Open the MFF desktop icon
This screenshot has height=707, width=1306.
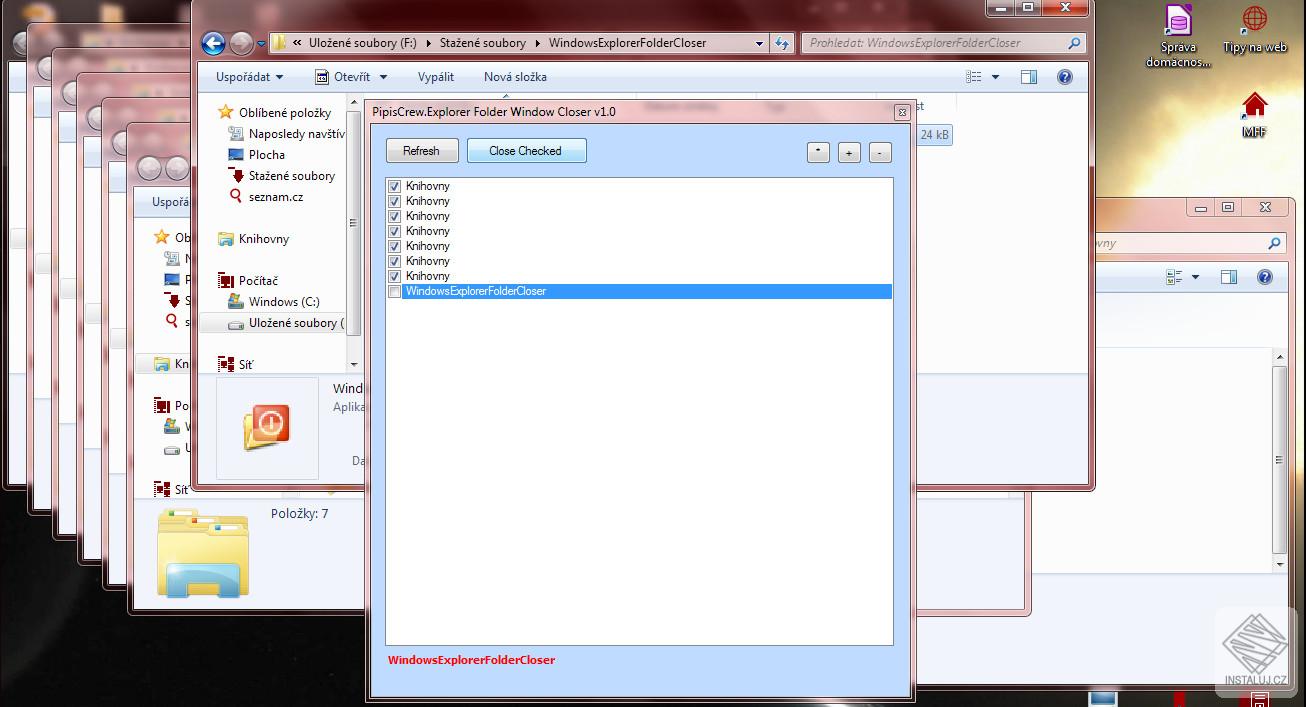tap(1255, 115)
